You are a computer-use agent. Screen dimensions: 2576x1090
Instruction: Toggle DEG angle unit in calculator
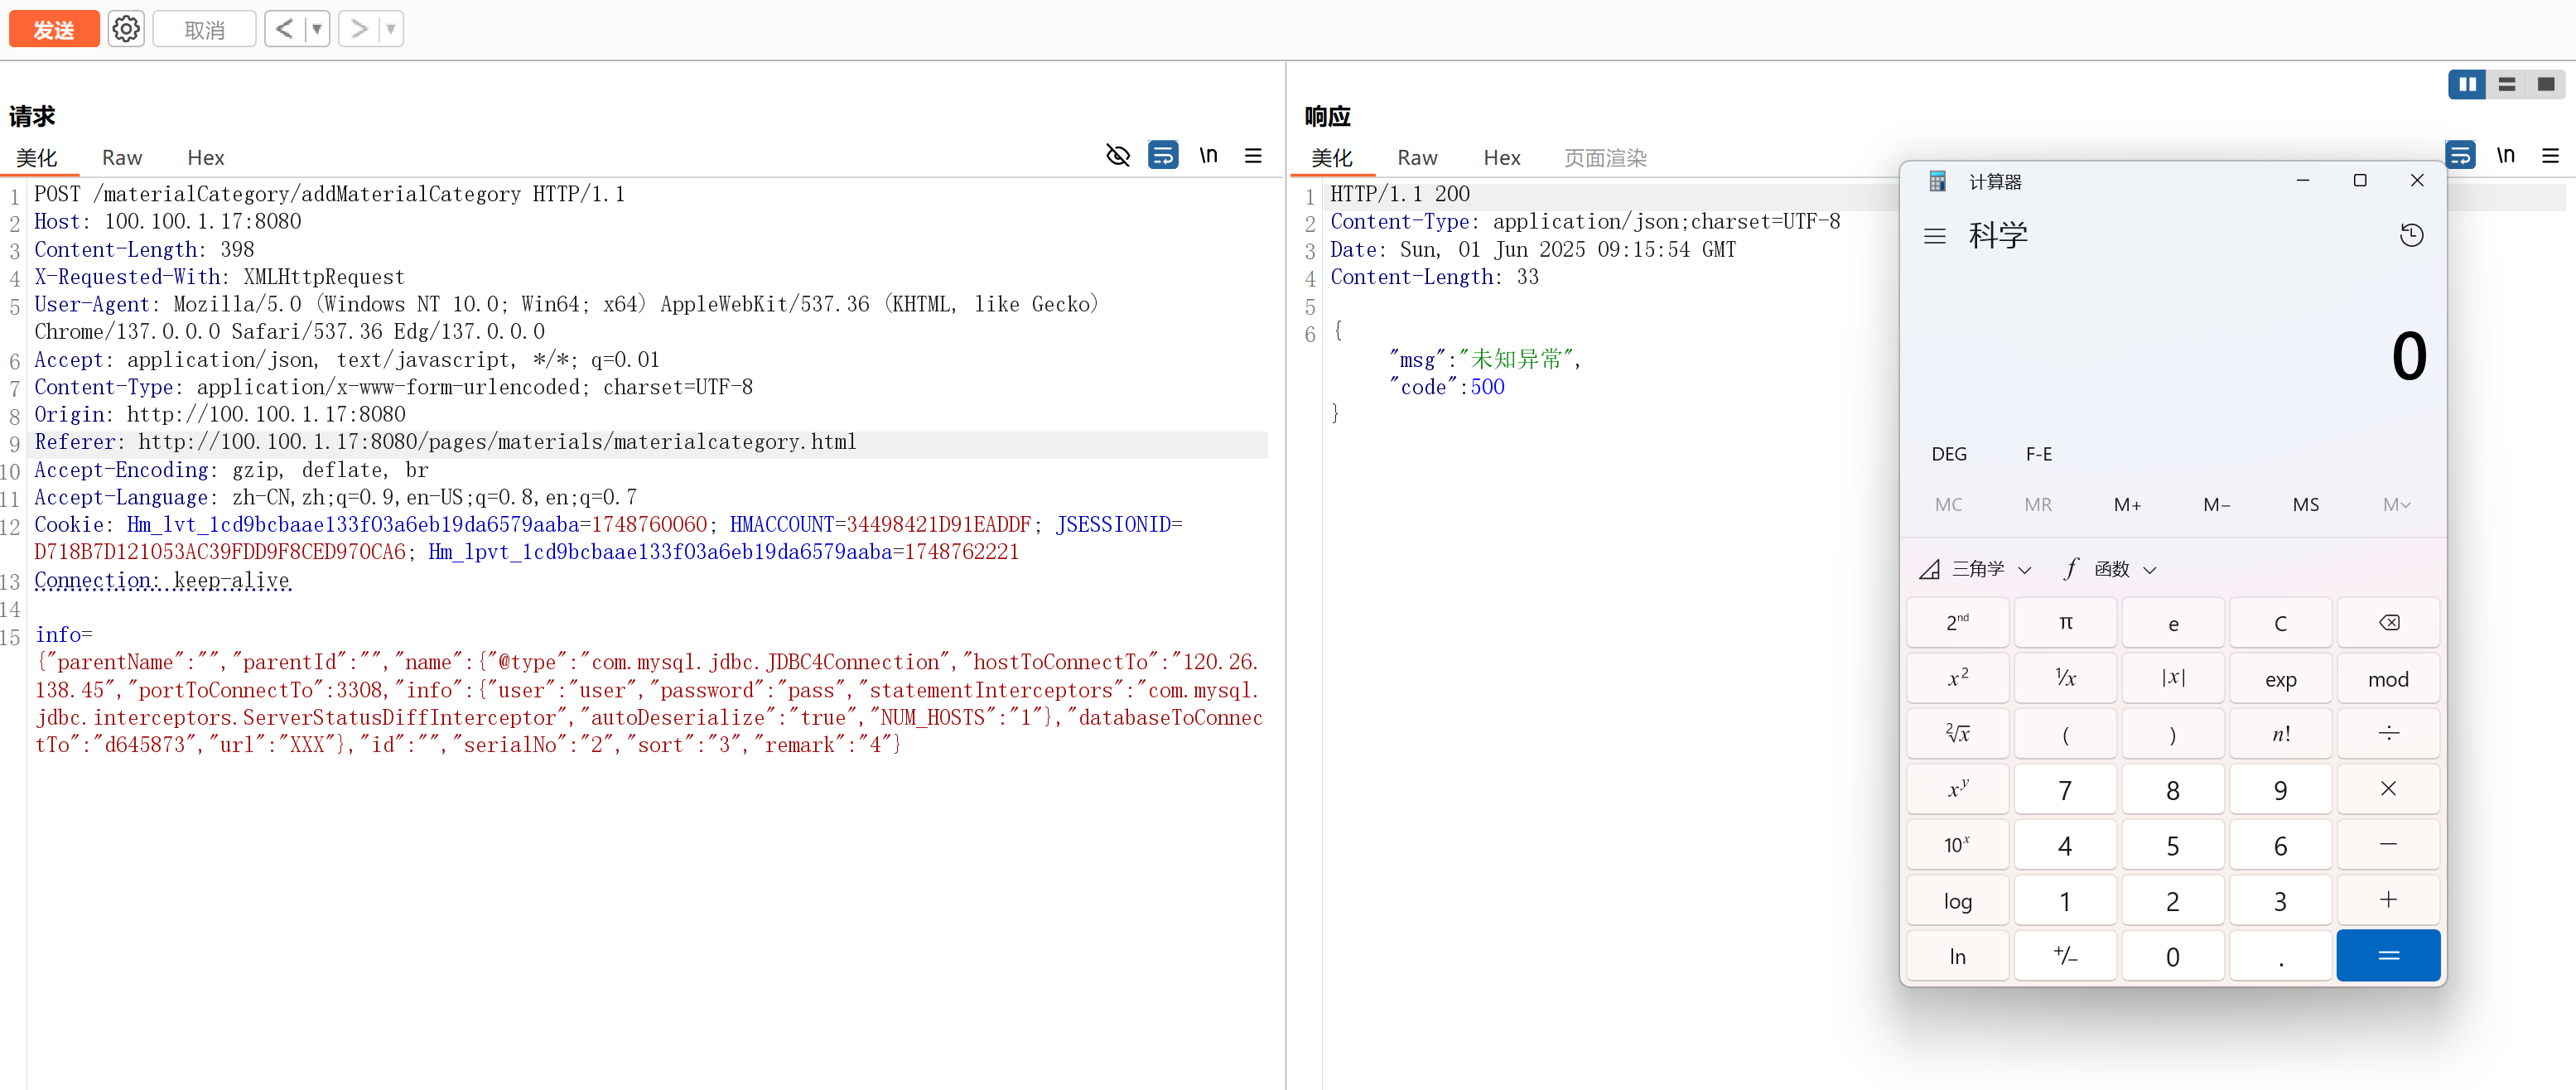1948,454
